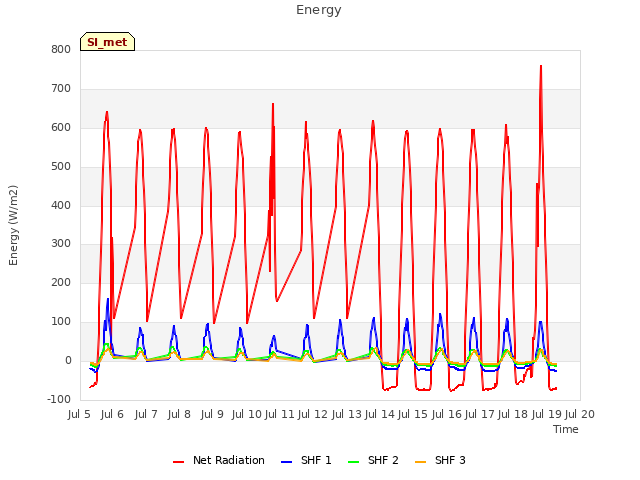The image size is (640, 480).
Task: Click the green SHF 2 legend swatch
Action: [x=353, y=462]
